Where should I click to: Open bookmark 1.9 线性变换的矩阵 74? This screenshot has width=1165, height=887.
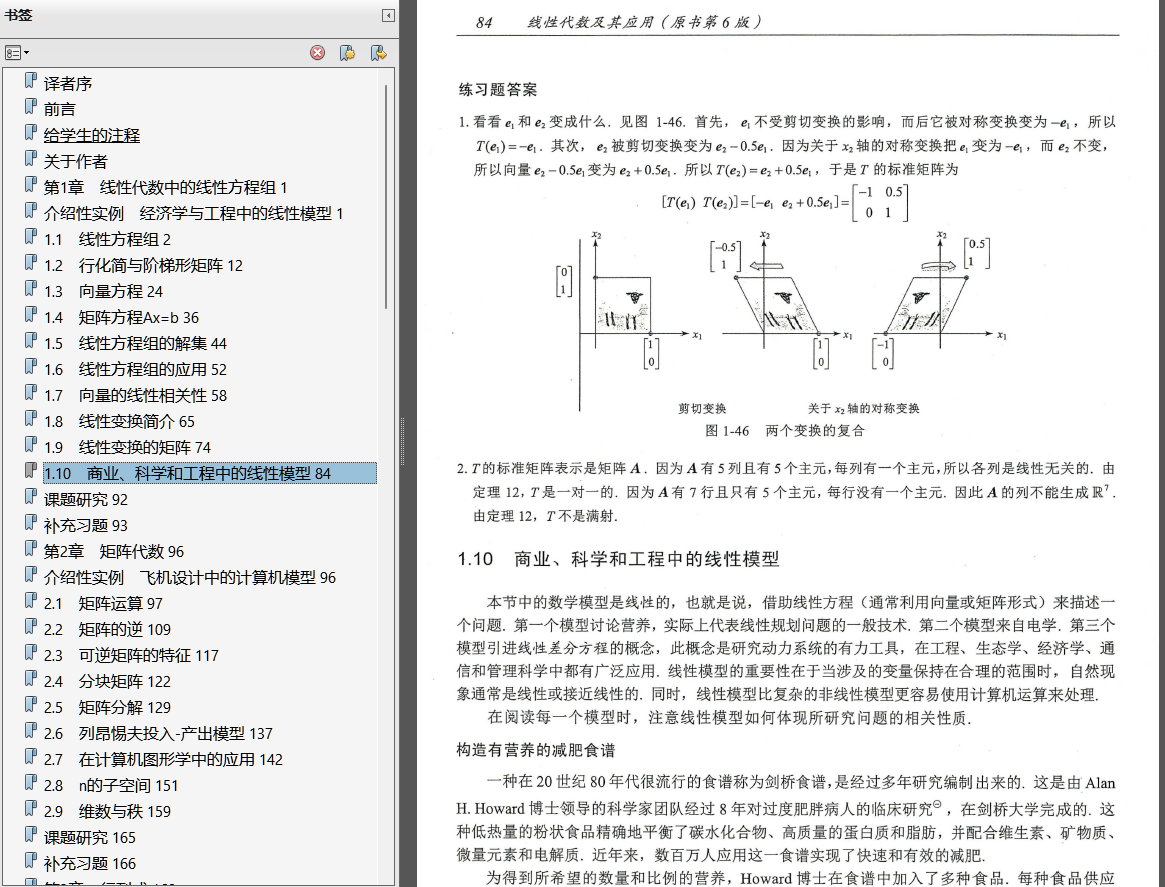(x=127, y=447)
